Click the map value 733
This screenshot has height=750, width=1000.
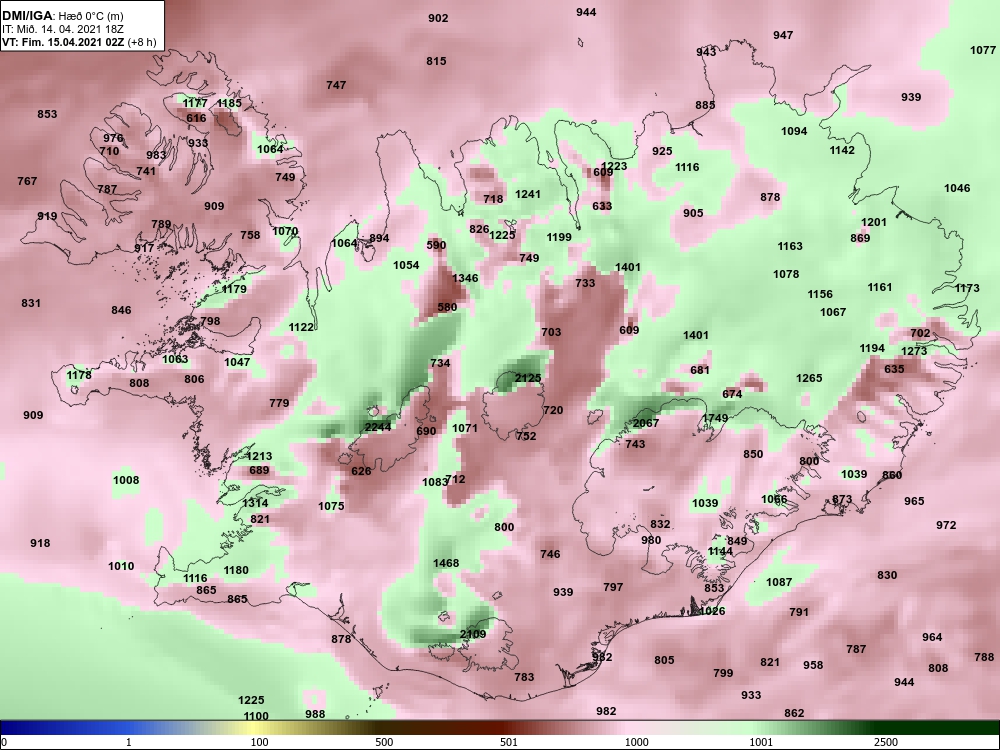(x=585, y=283)
